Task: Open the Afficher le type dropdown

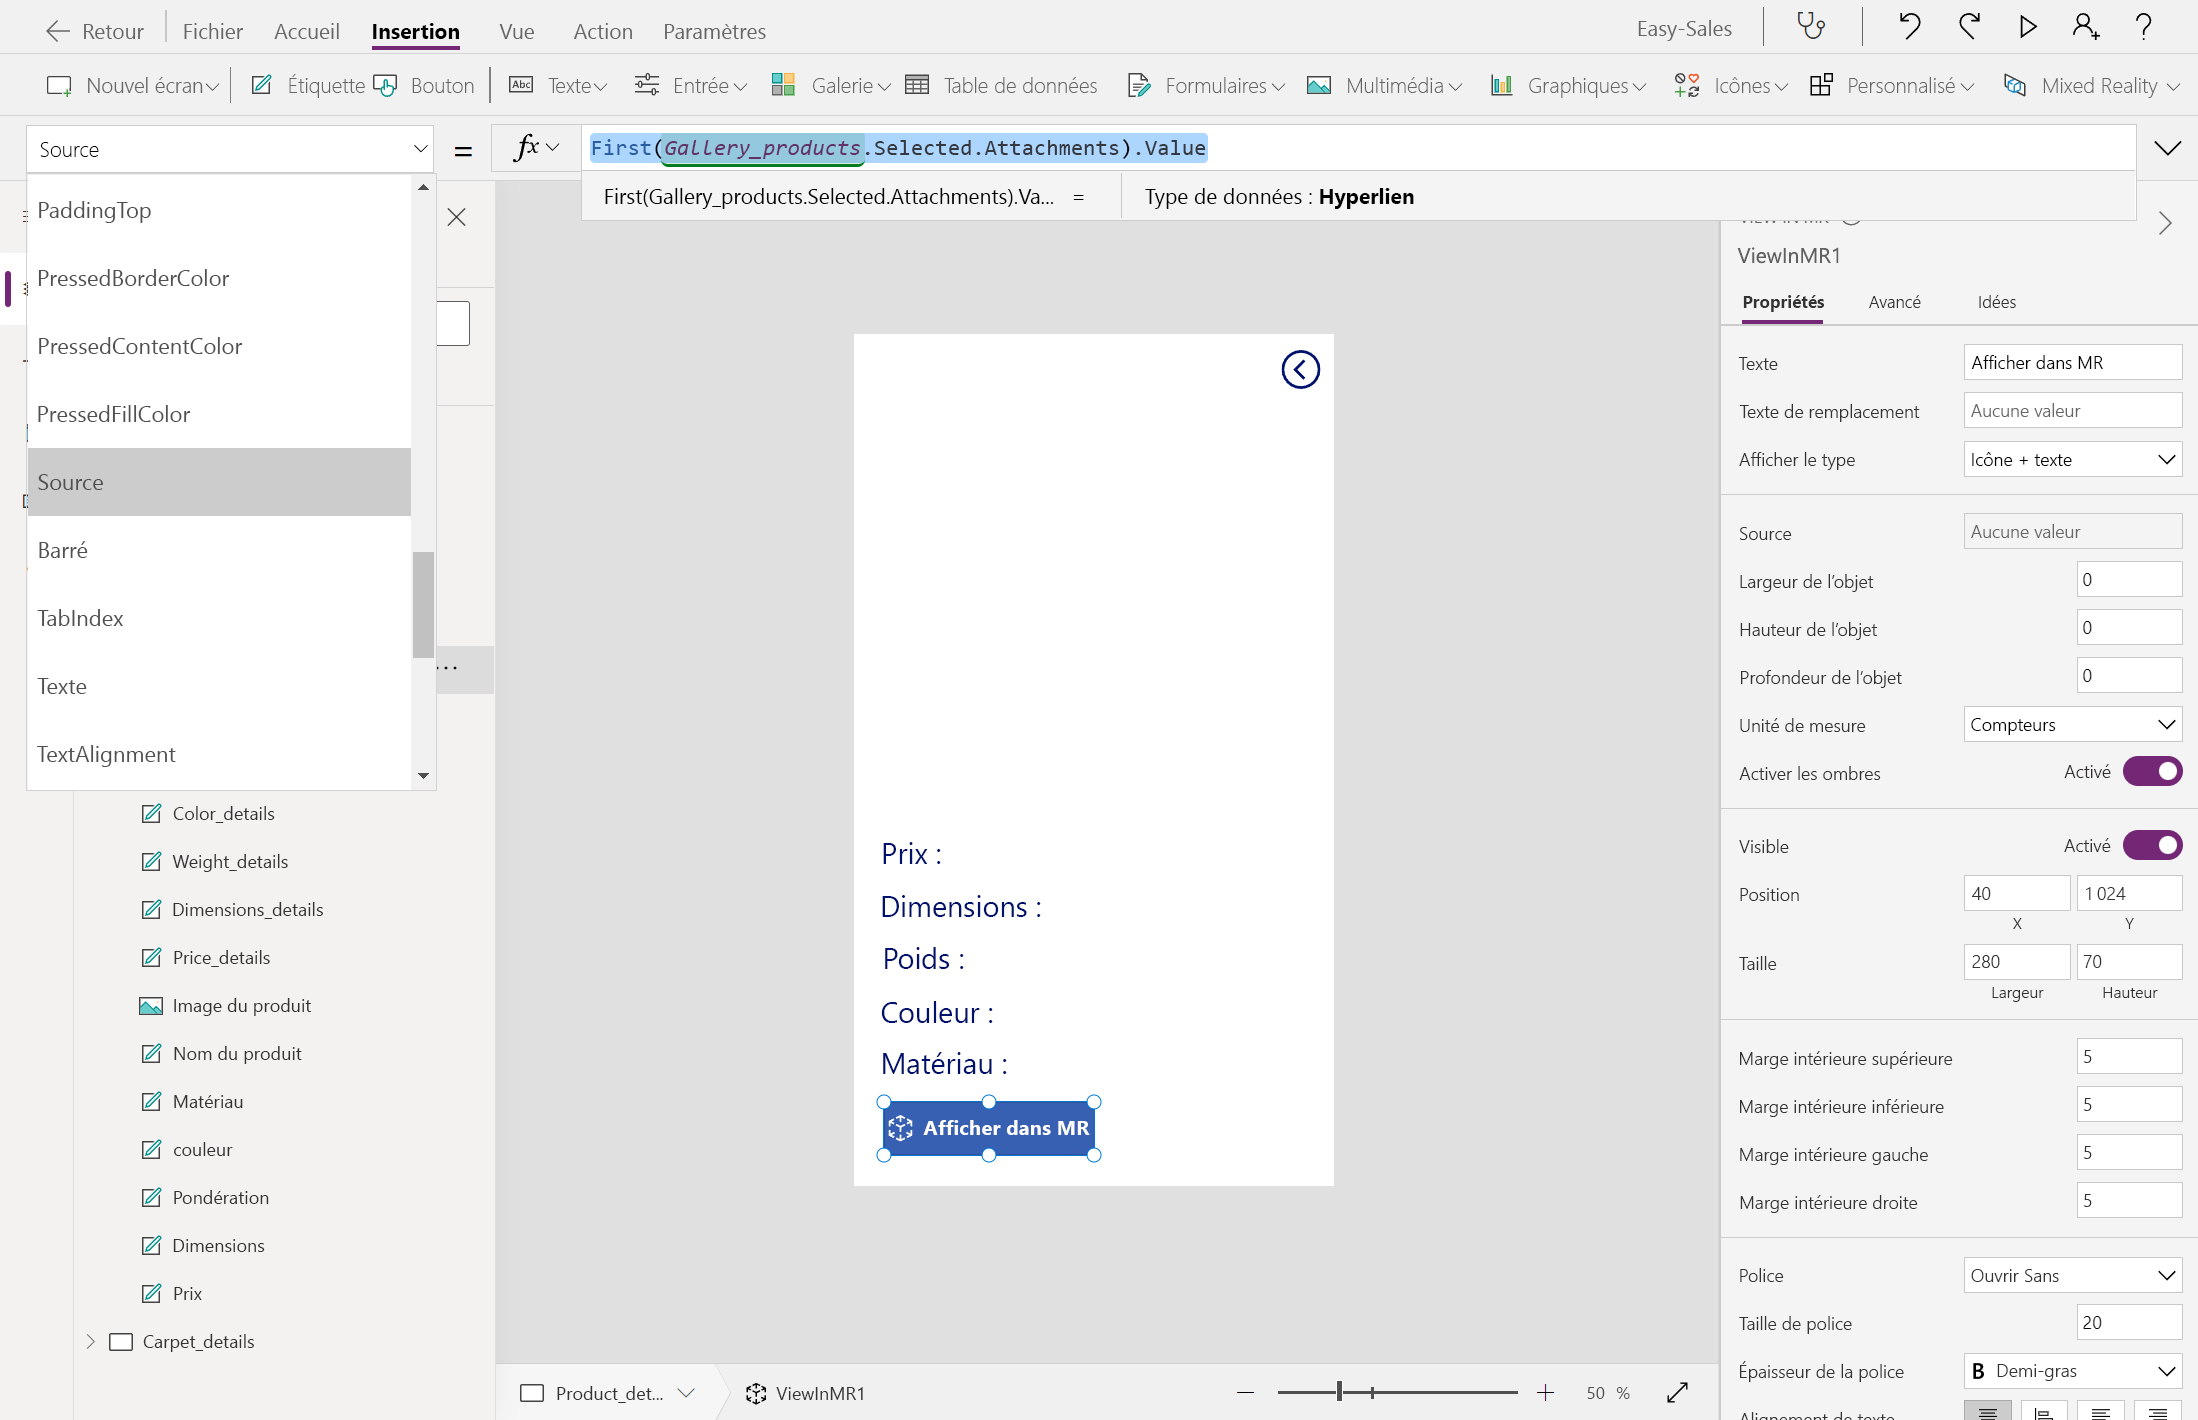Action: click(2072, 460)
